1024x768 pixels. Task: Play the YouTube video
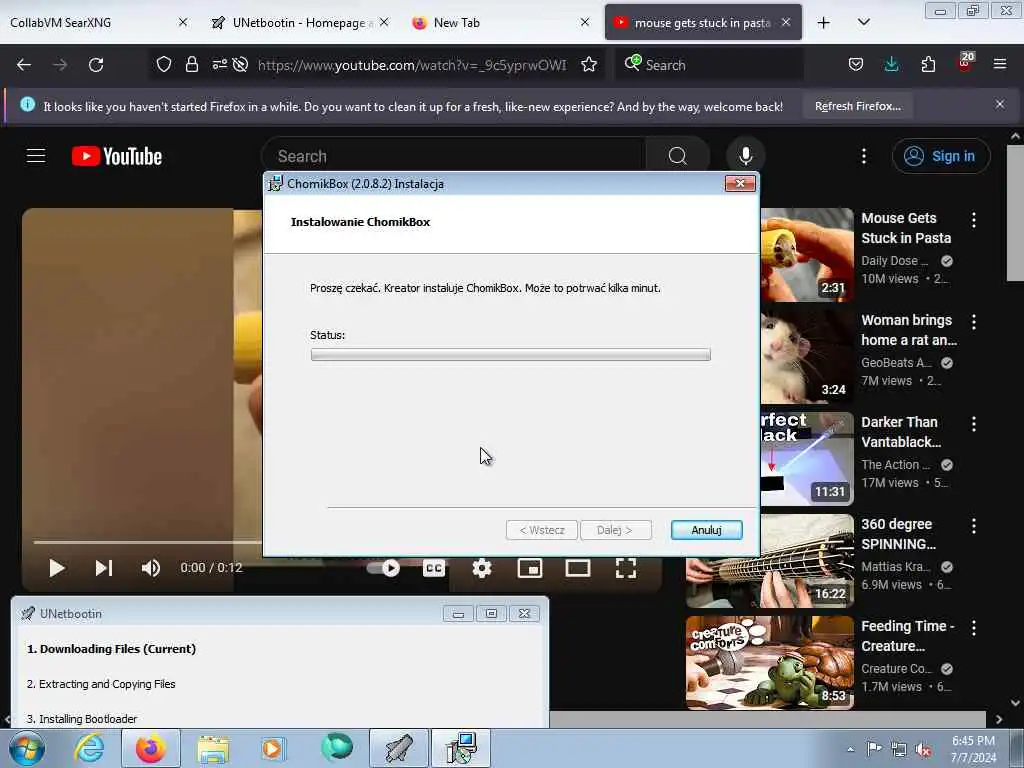[x=57, y=568]
